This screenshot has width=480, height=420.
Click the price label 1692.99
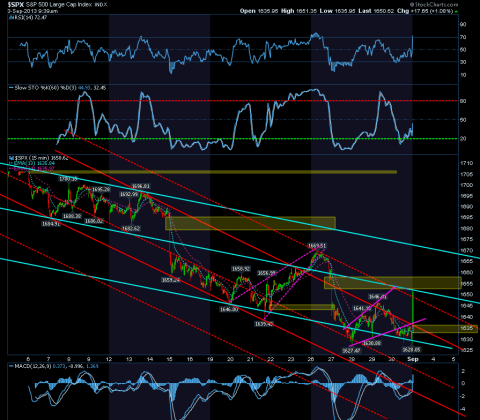[129, 194]
